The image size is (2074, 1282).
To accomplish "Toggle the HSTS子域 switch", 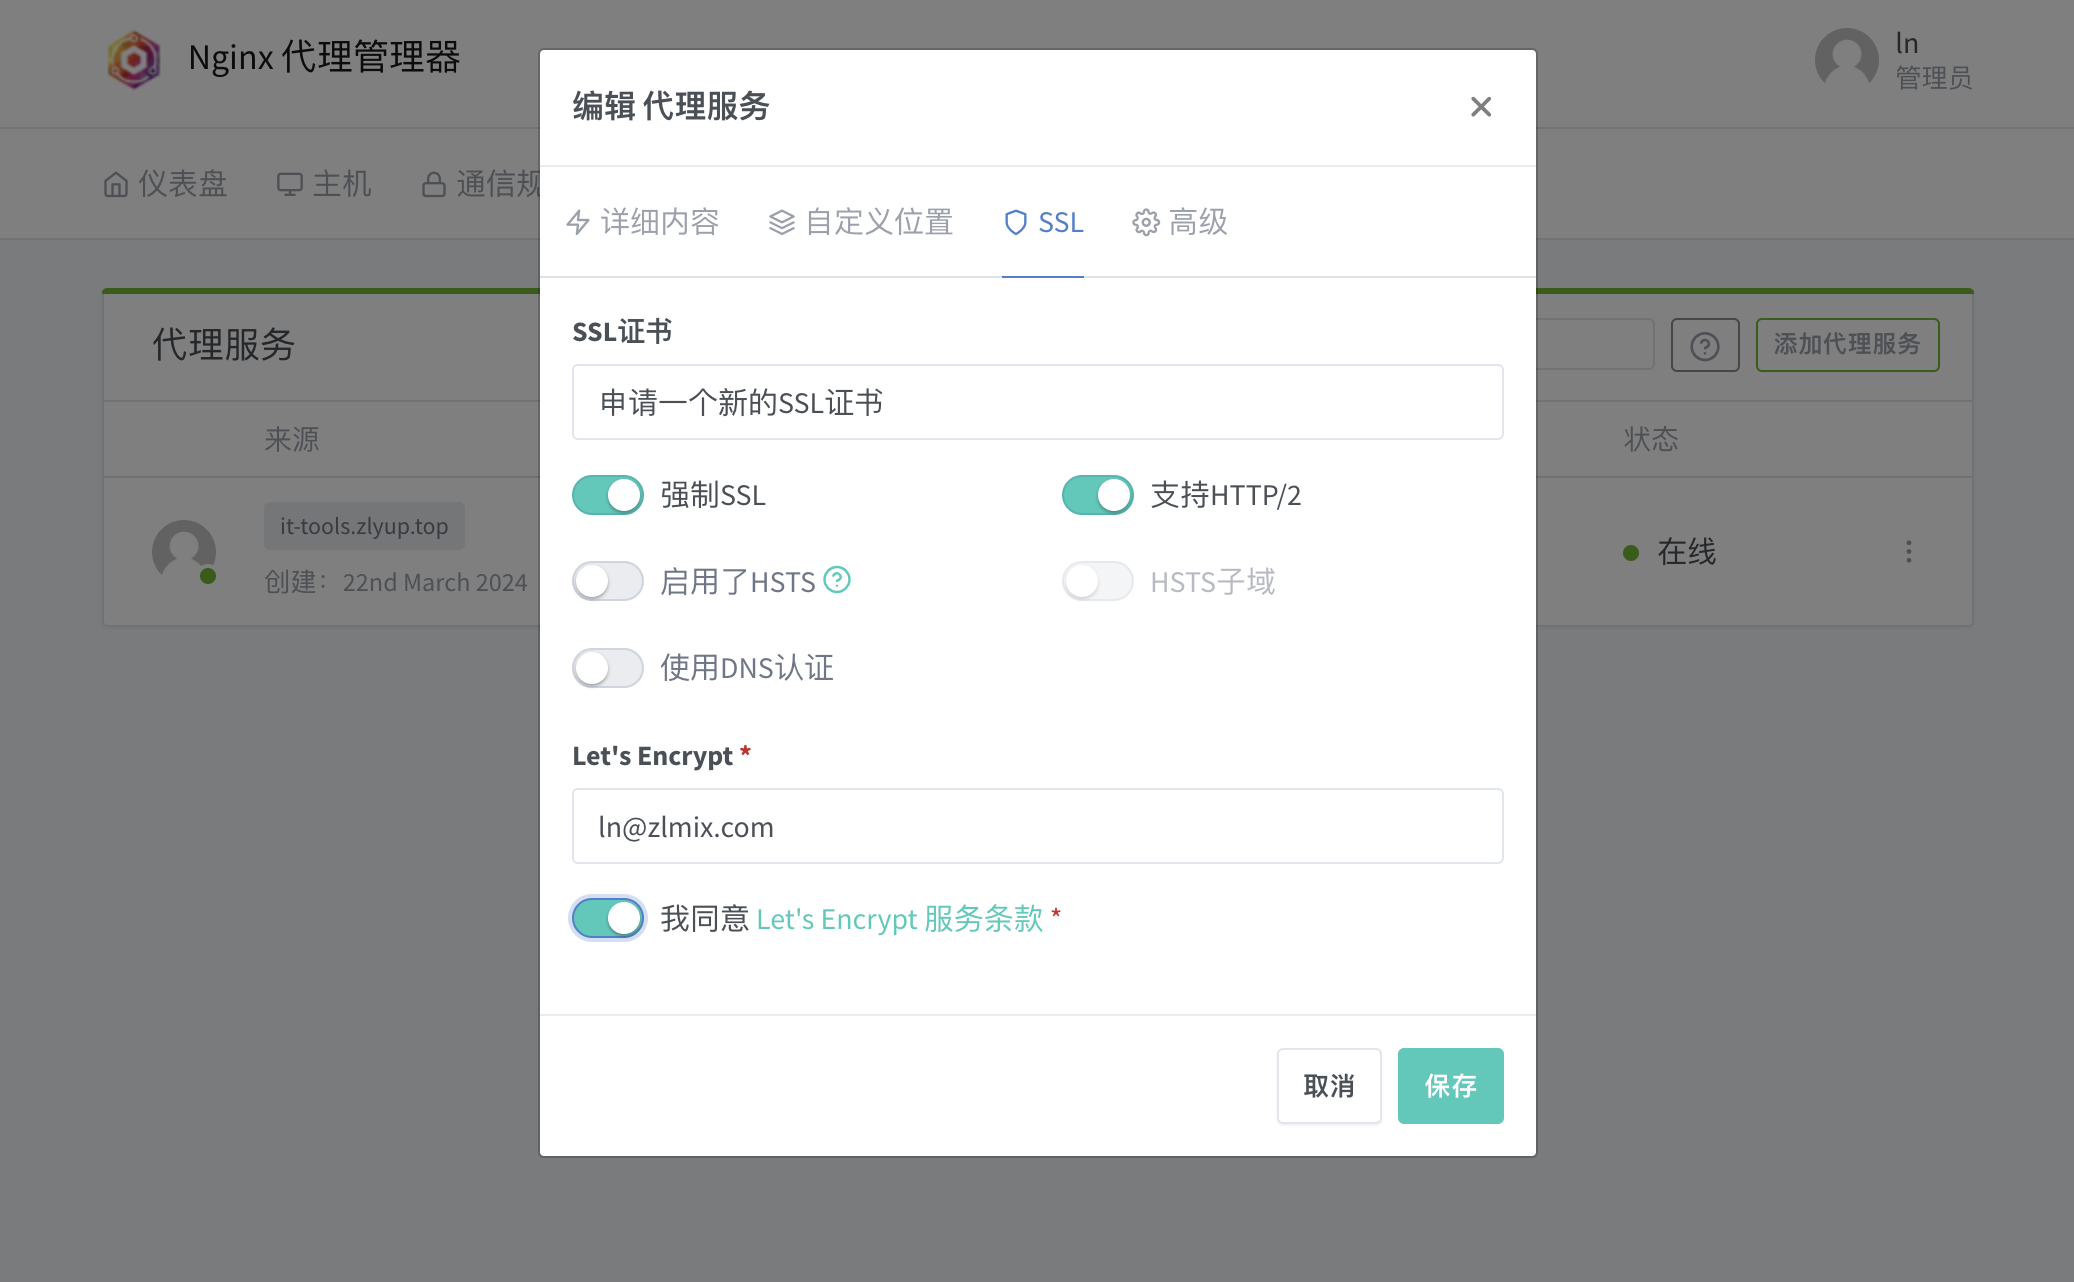I will coord(1098,581).
